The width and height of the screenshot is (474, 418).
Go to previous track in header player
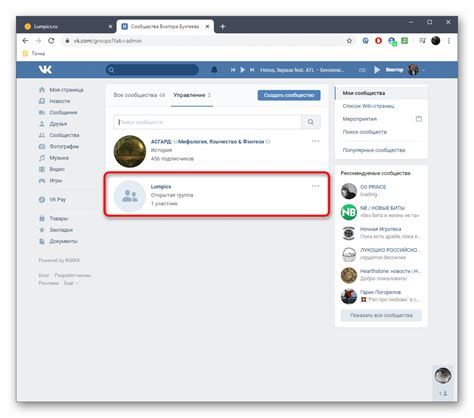point(233,70)
